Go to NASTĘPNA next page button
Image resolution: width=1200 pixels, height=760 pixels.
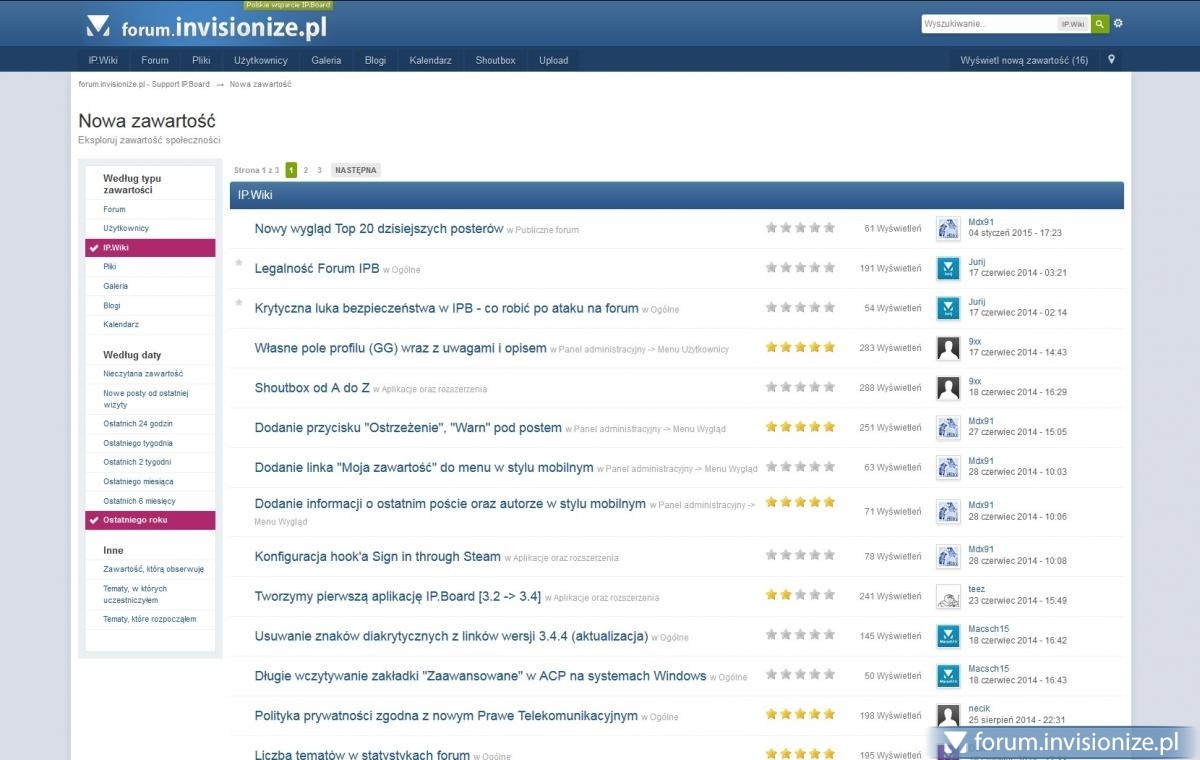[356, 170]
